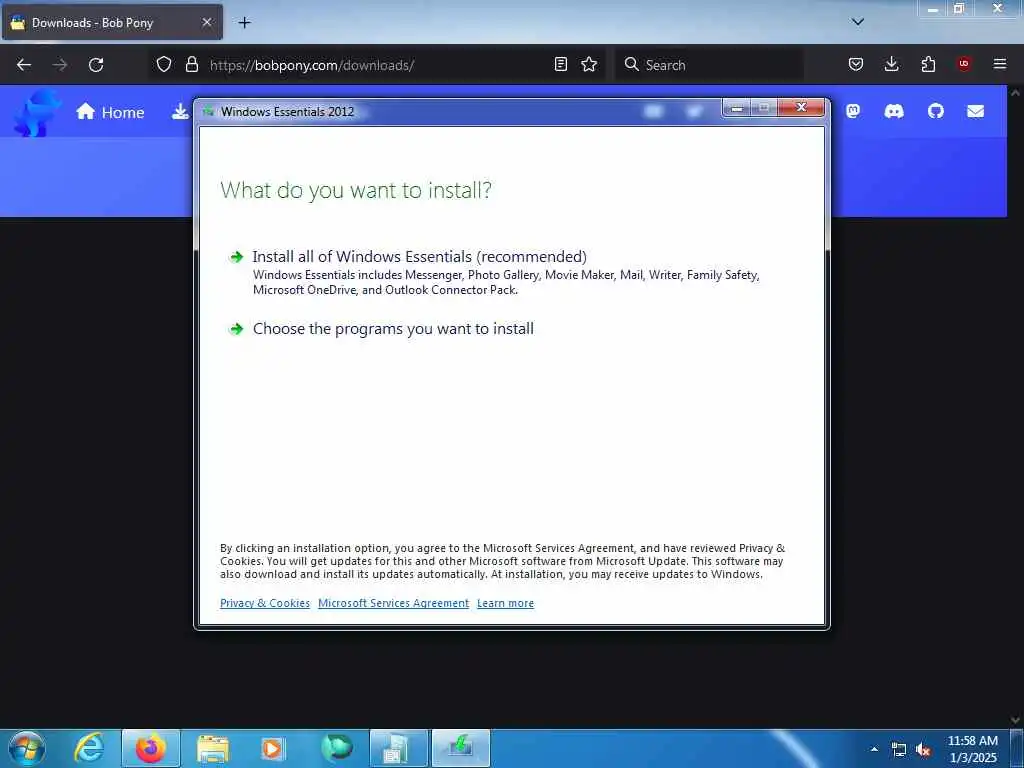Close the Downloads - Bob Pony tab
Viewport: 1024px width, 768px height.
[206, 22]
